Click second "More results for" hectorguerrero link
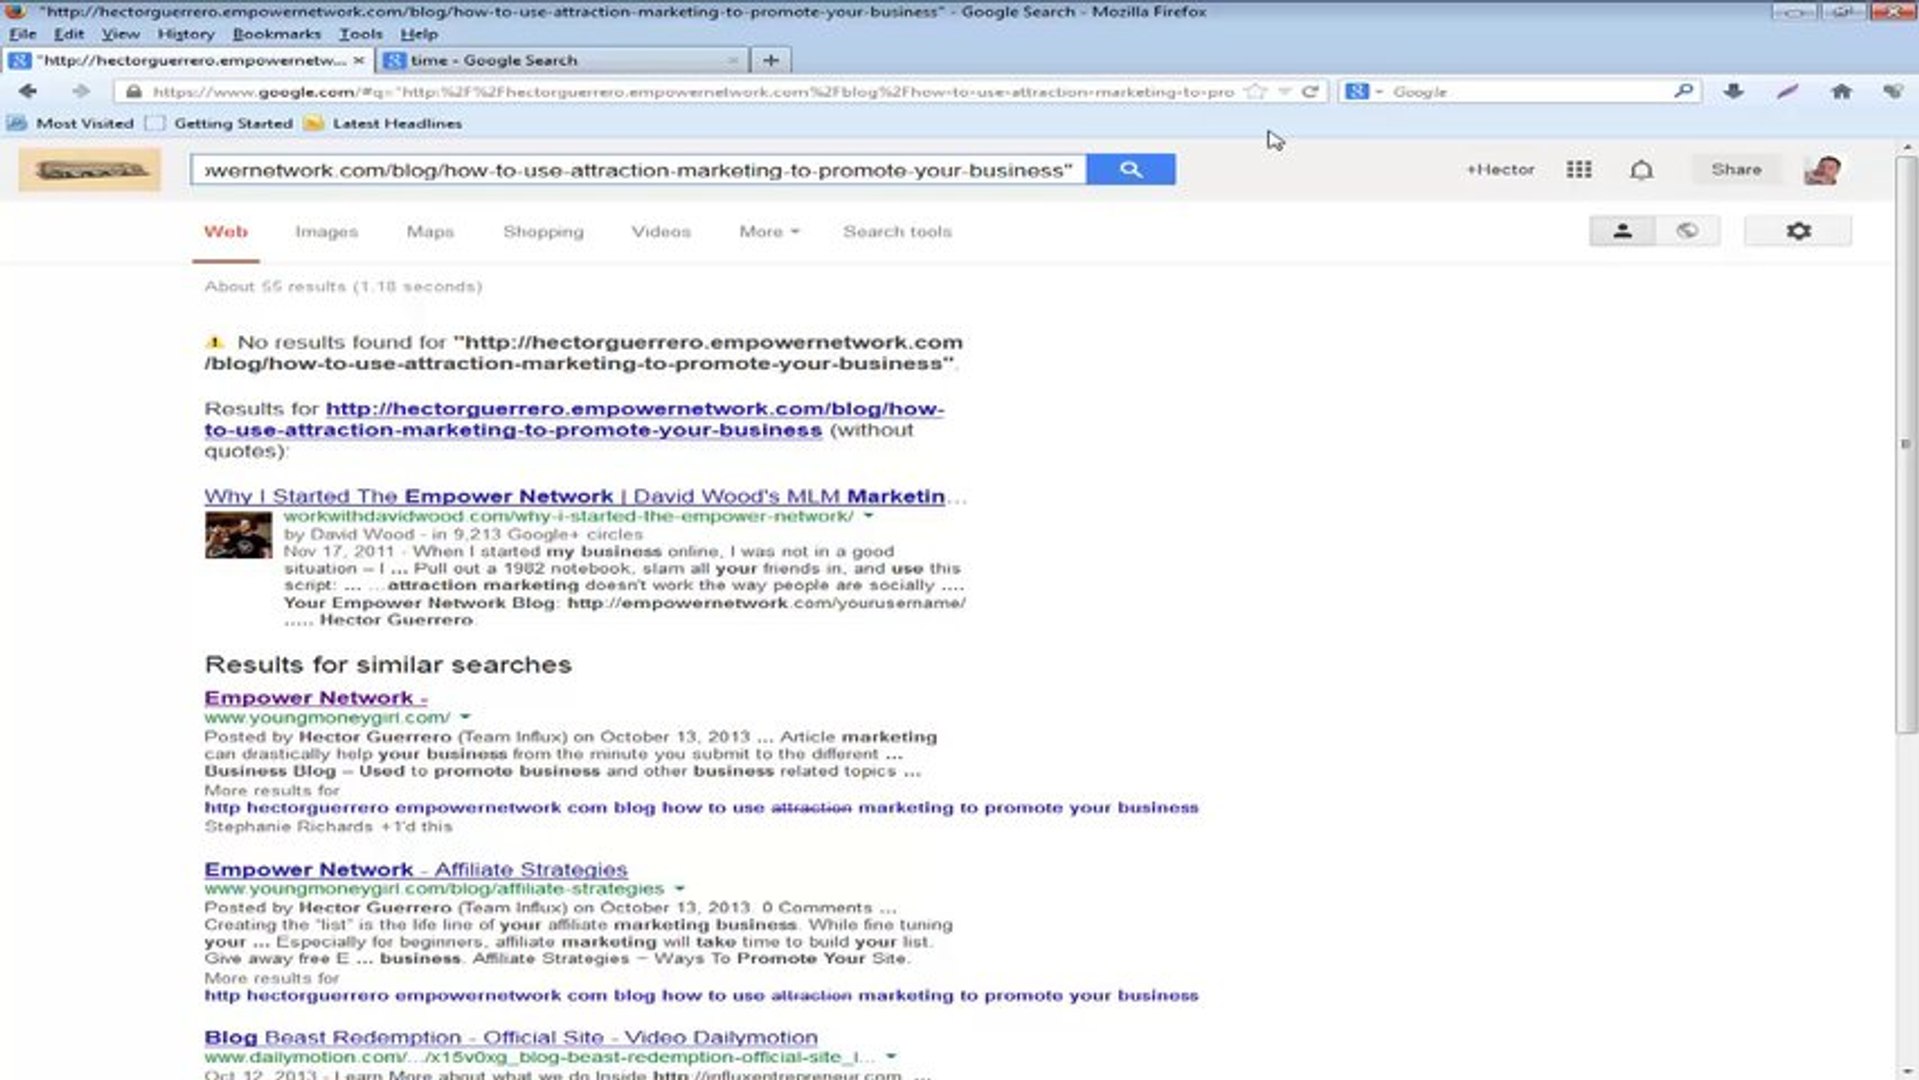The width and height of the screenshot is (1919, 1080). 701,995
